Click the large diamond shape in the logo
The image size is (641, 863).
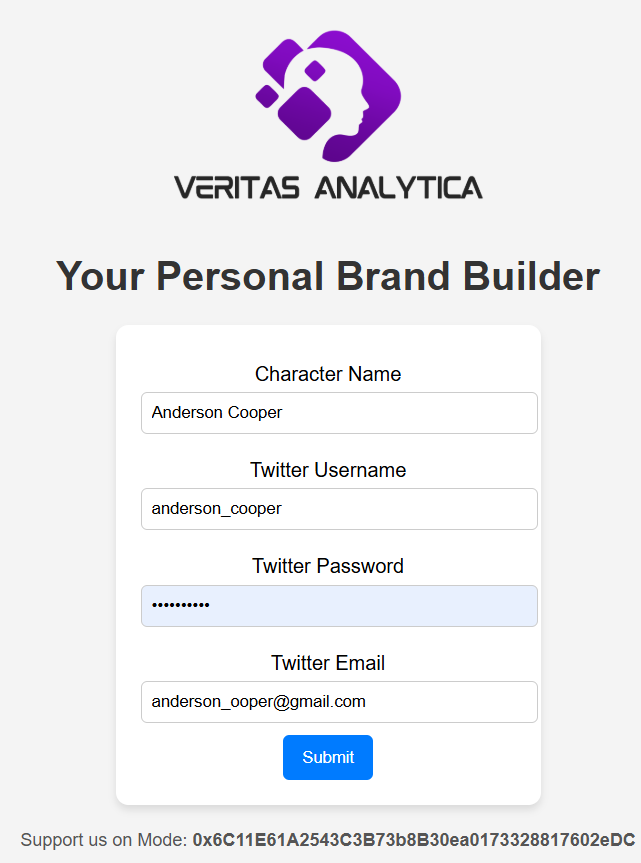coord(303,112)
